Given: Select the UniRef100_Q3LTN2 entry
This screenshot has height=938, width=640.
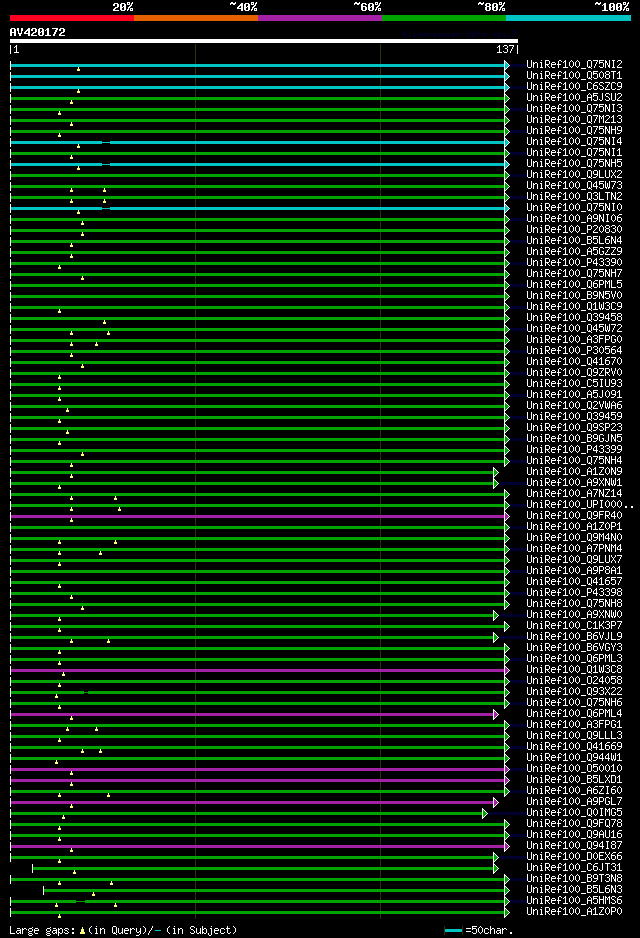Looking at the screenshot, I should click(574, 196).
